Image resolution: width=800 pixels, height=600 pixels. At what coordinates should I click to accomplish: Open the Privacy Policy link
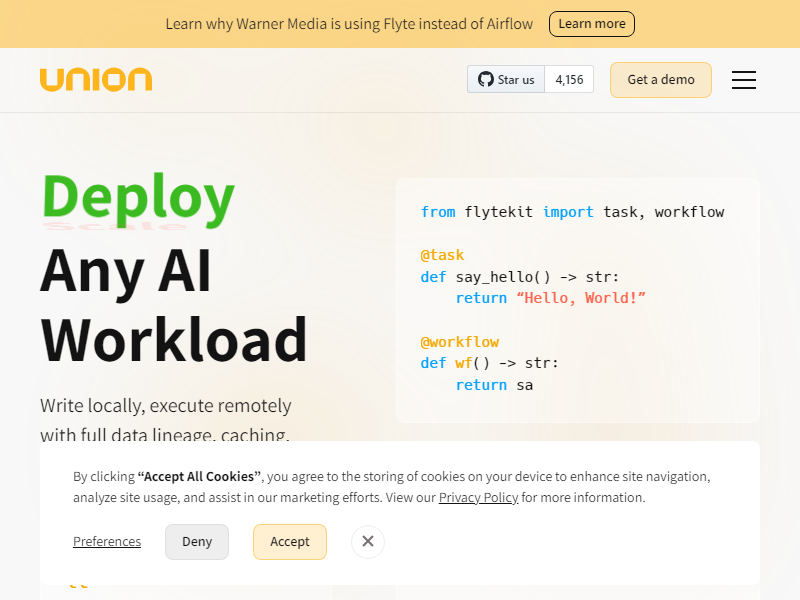click(478, 497)
